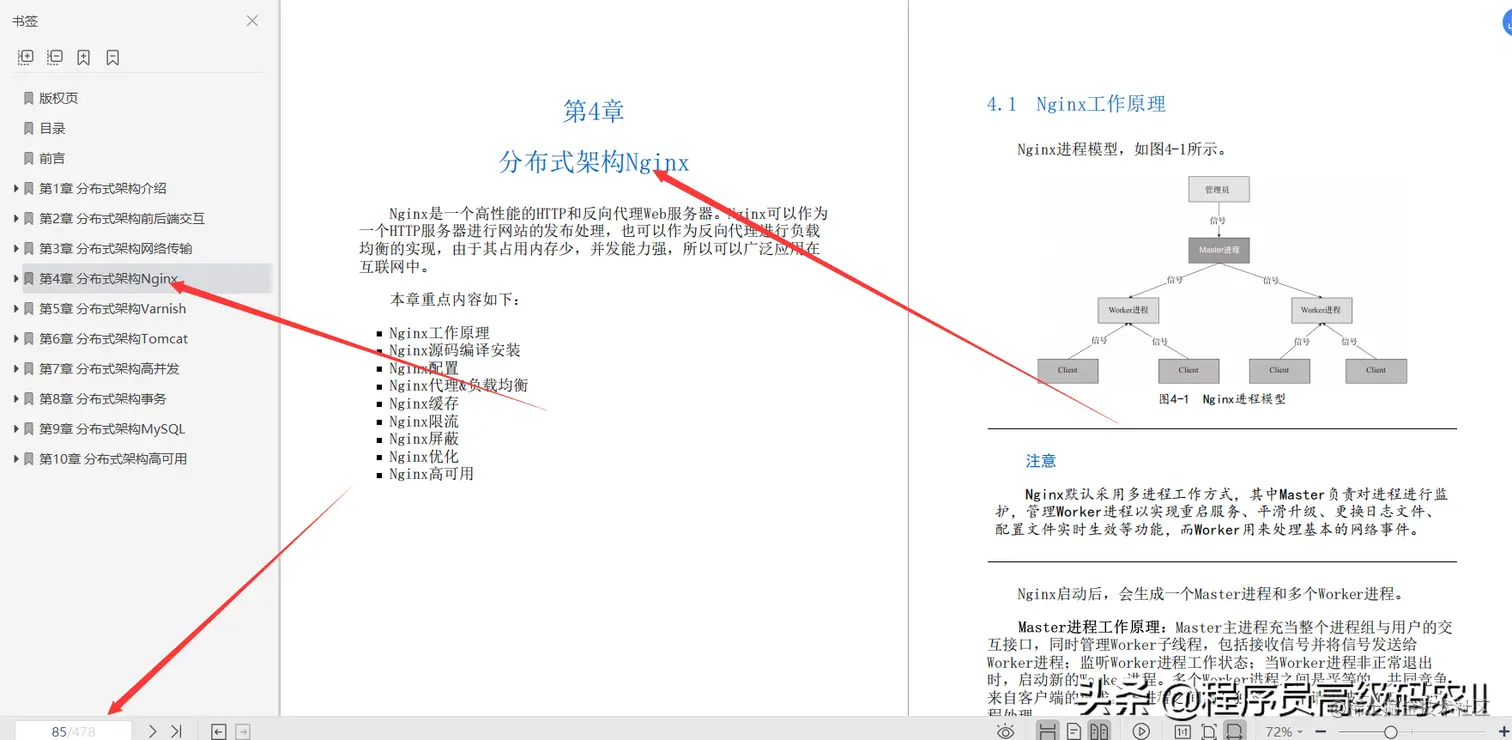Jump to 第2章 分布式架构前后端交互
Viewport: 1512px width, 740px height.
[122, 218]
